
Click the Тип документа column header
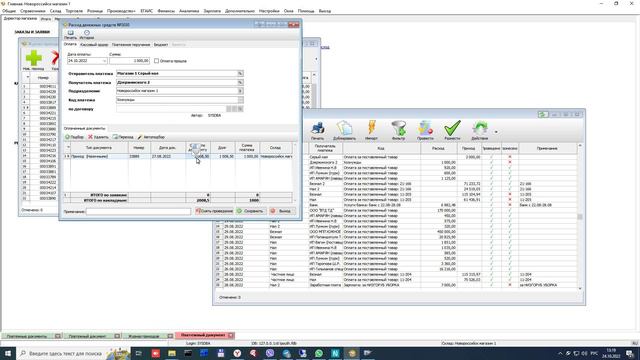[x=99, y=148]
